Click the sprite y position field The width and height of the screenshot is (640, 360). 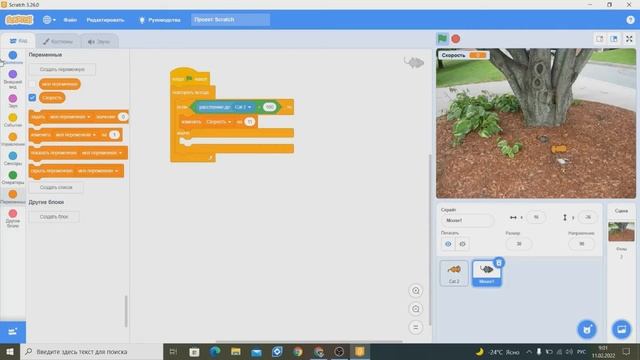pos(588,217)
